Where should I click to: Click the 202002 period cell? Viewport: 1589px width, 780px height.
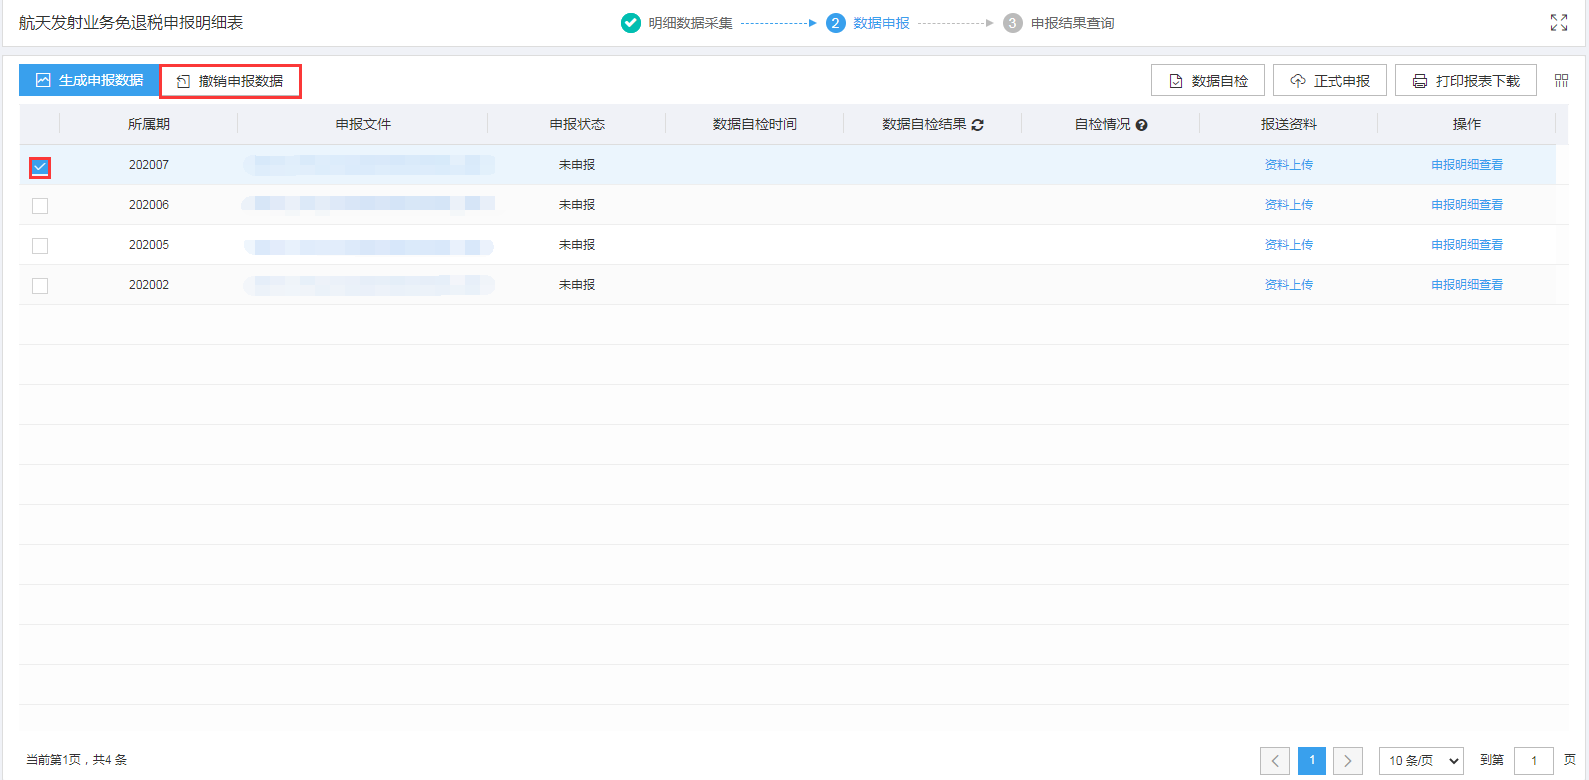[149, 285]
